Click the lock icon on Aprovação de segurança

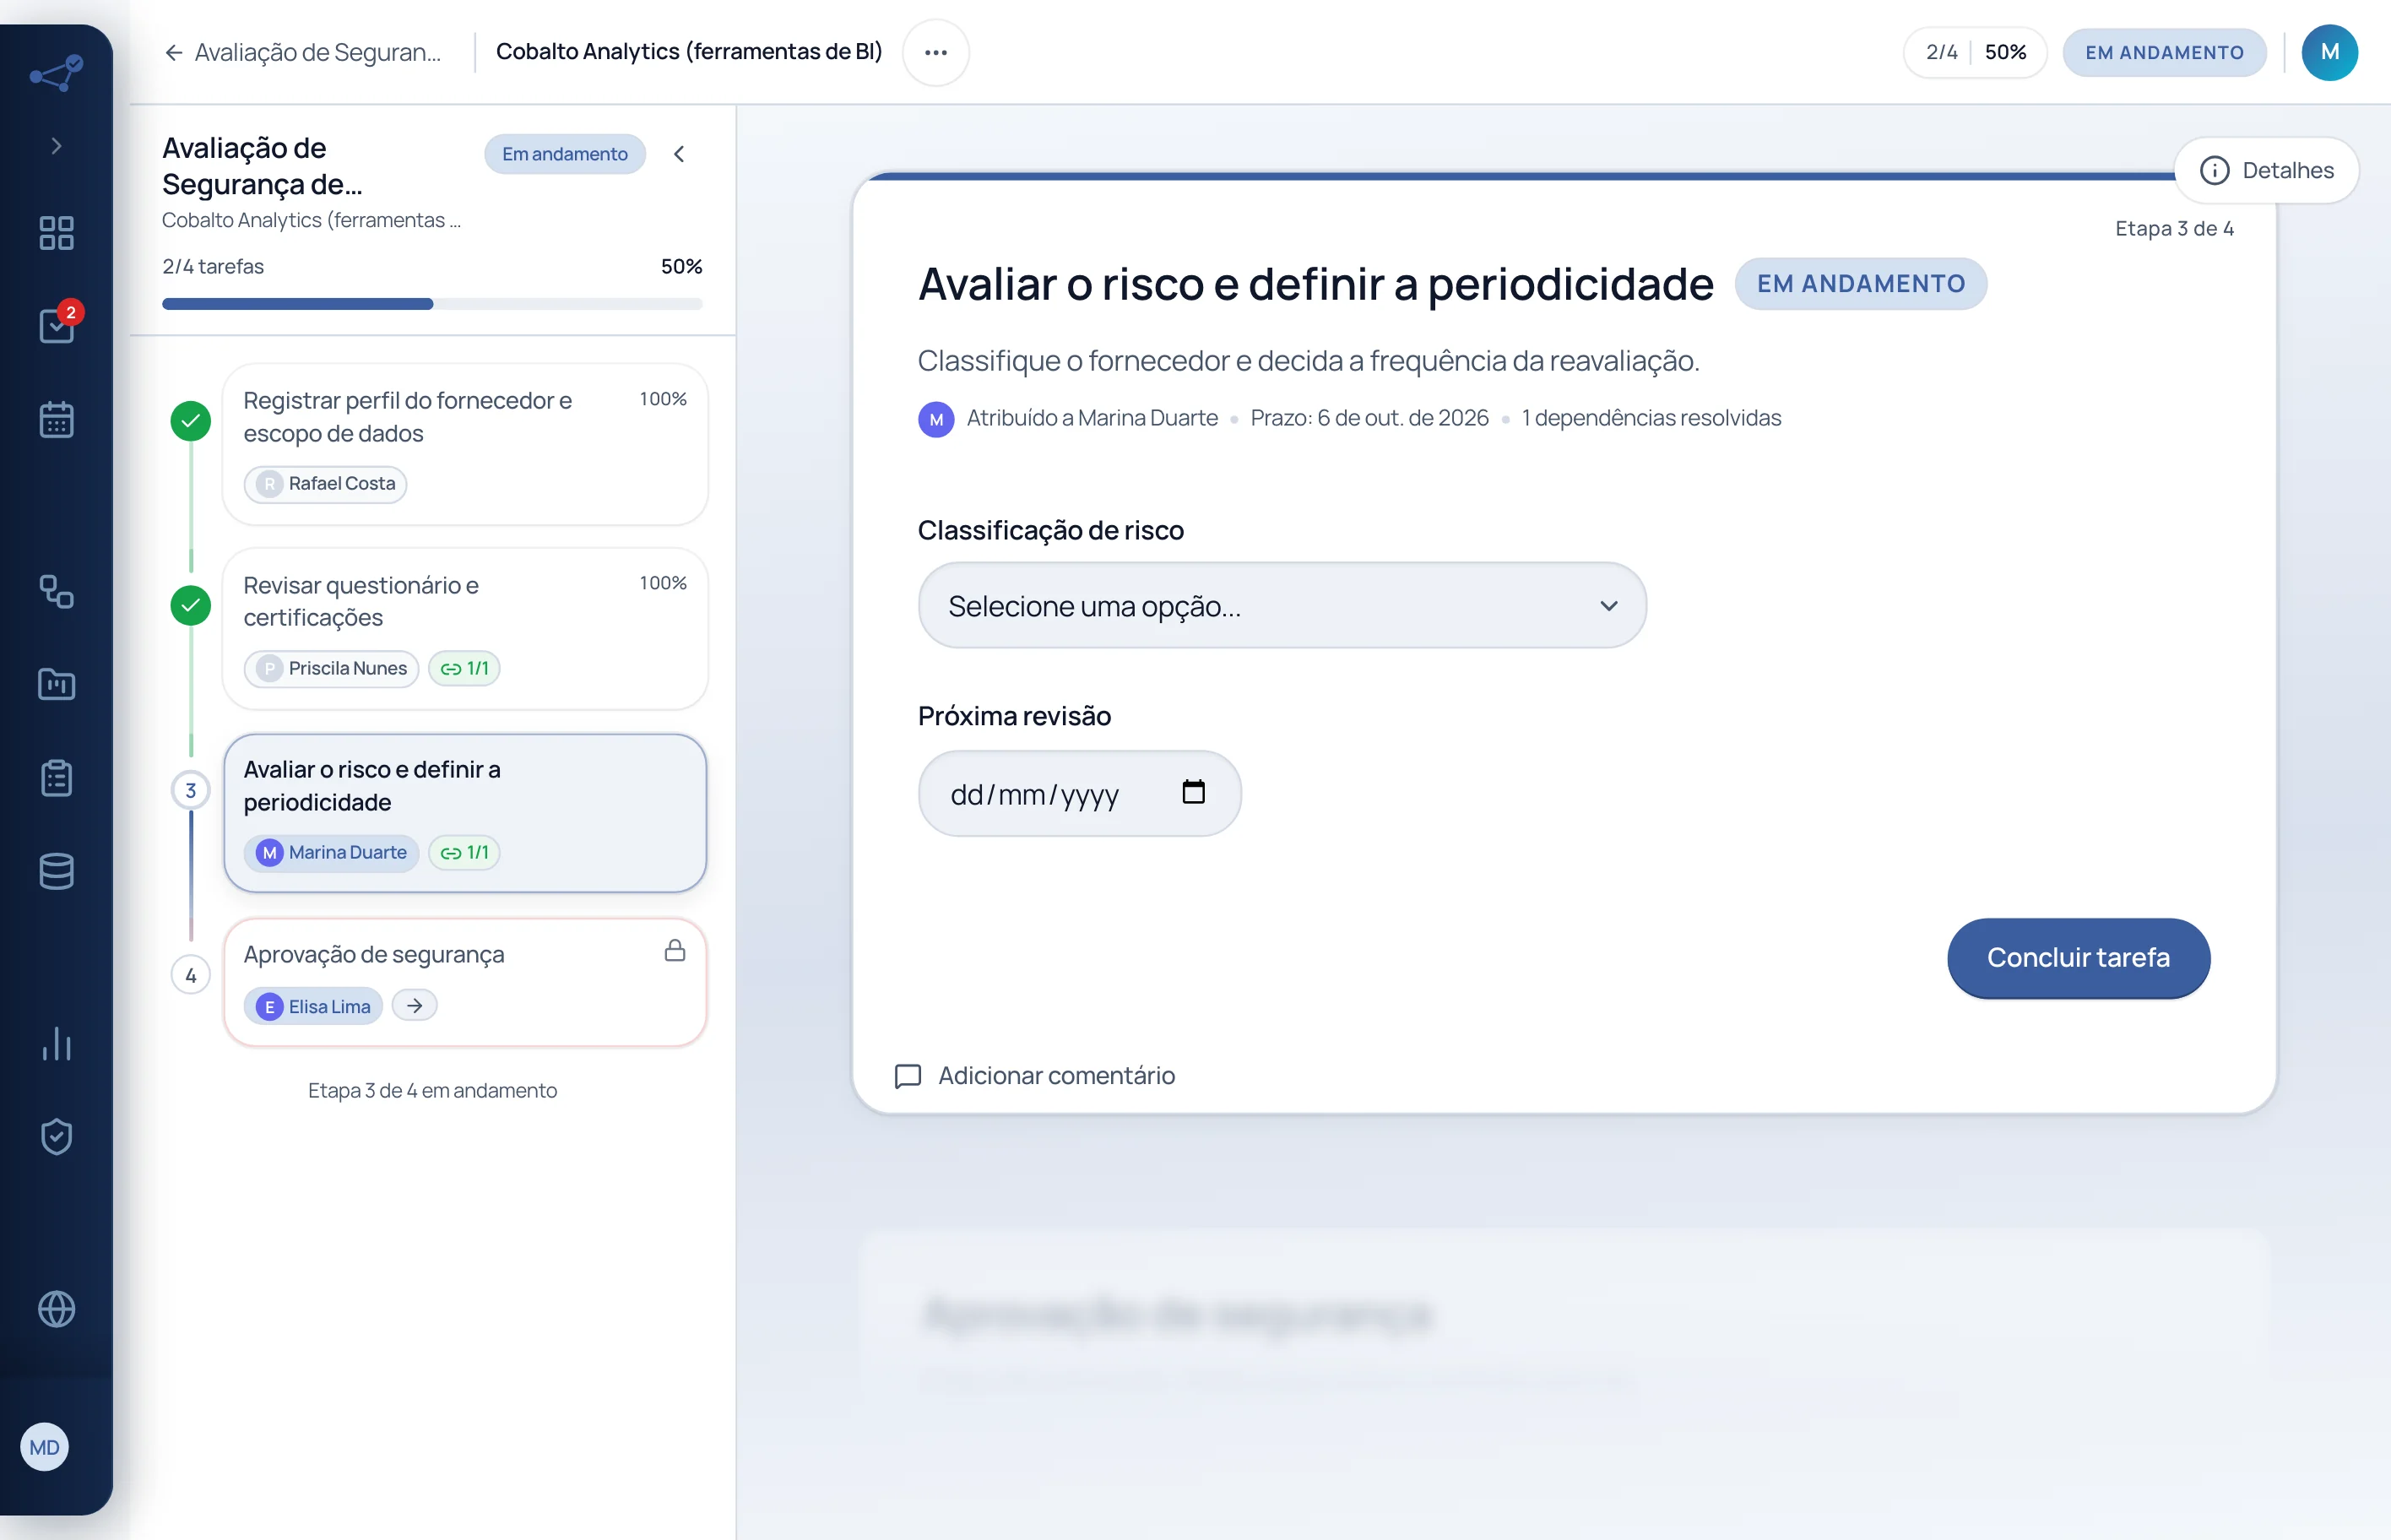675,950
